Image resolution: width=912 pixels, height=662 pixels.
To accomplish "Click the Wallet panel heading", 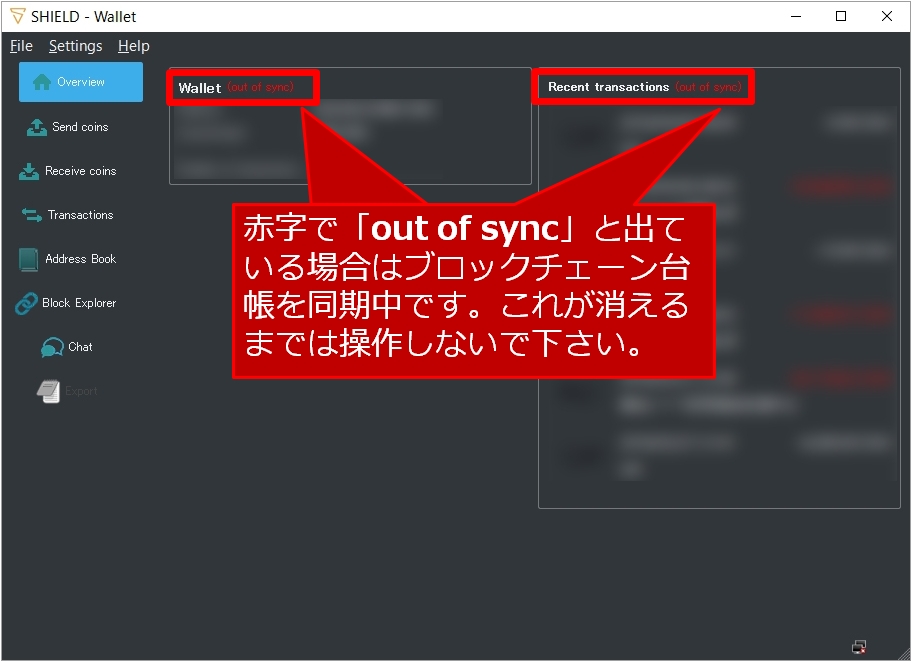I will (x=200, y=88).
